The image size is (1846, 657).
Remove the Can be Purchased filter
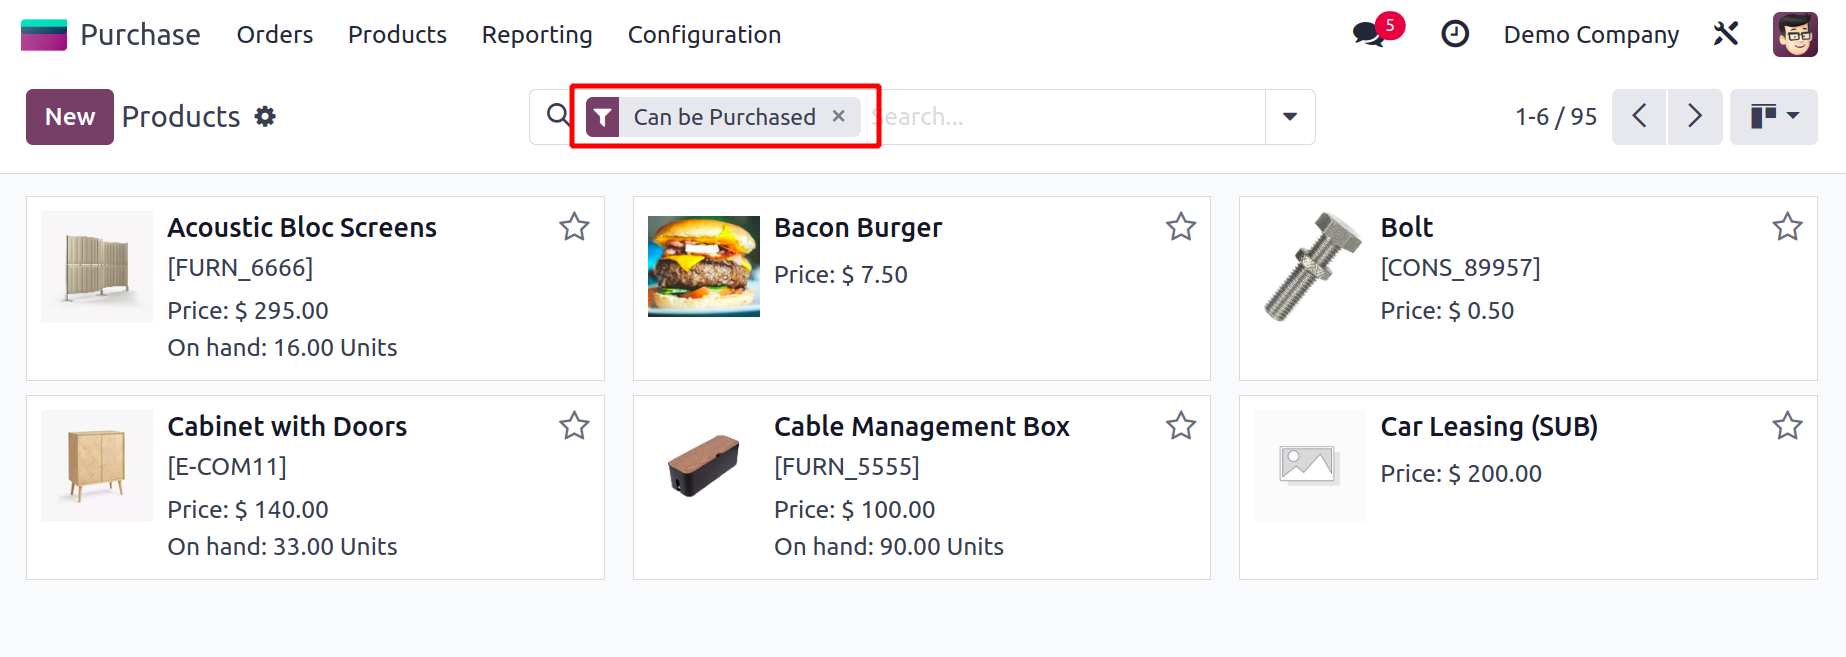click(839, 116)
